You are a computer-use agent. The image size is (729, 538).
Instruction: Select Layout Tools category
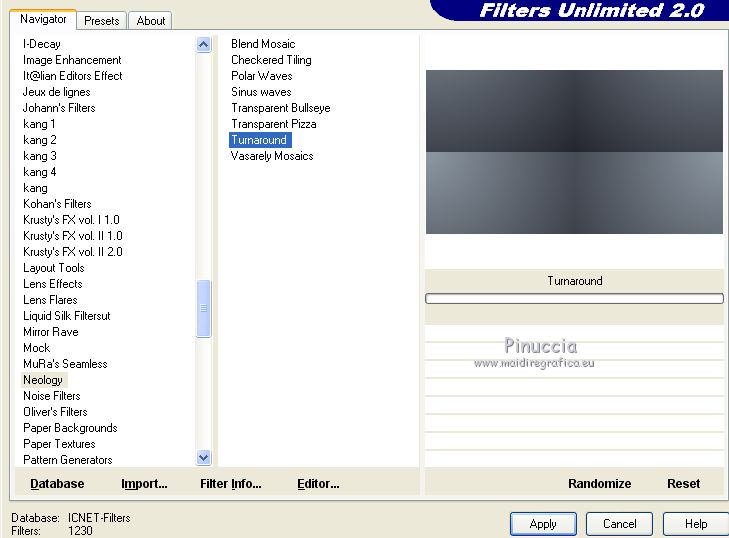(53, 268)
